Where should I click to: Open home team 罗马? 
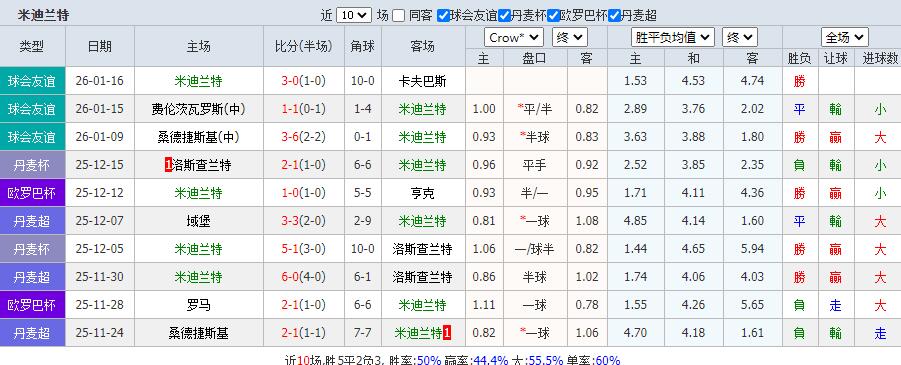[x=198, y=305]
